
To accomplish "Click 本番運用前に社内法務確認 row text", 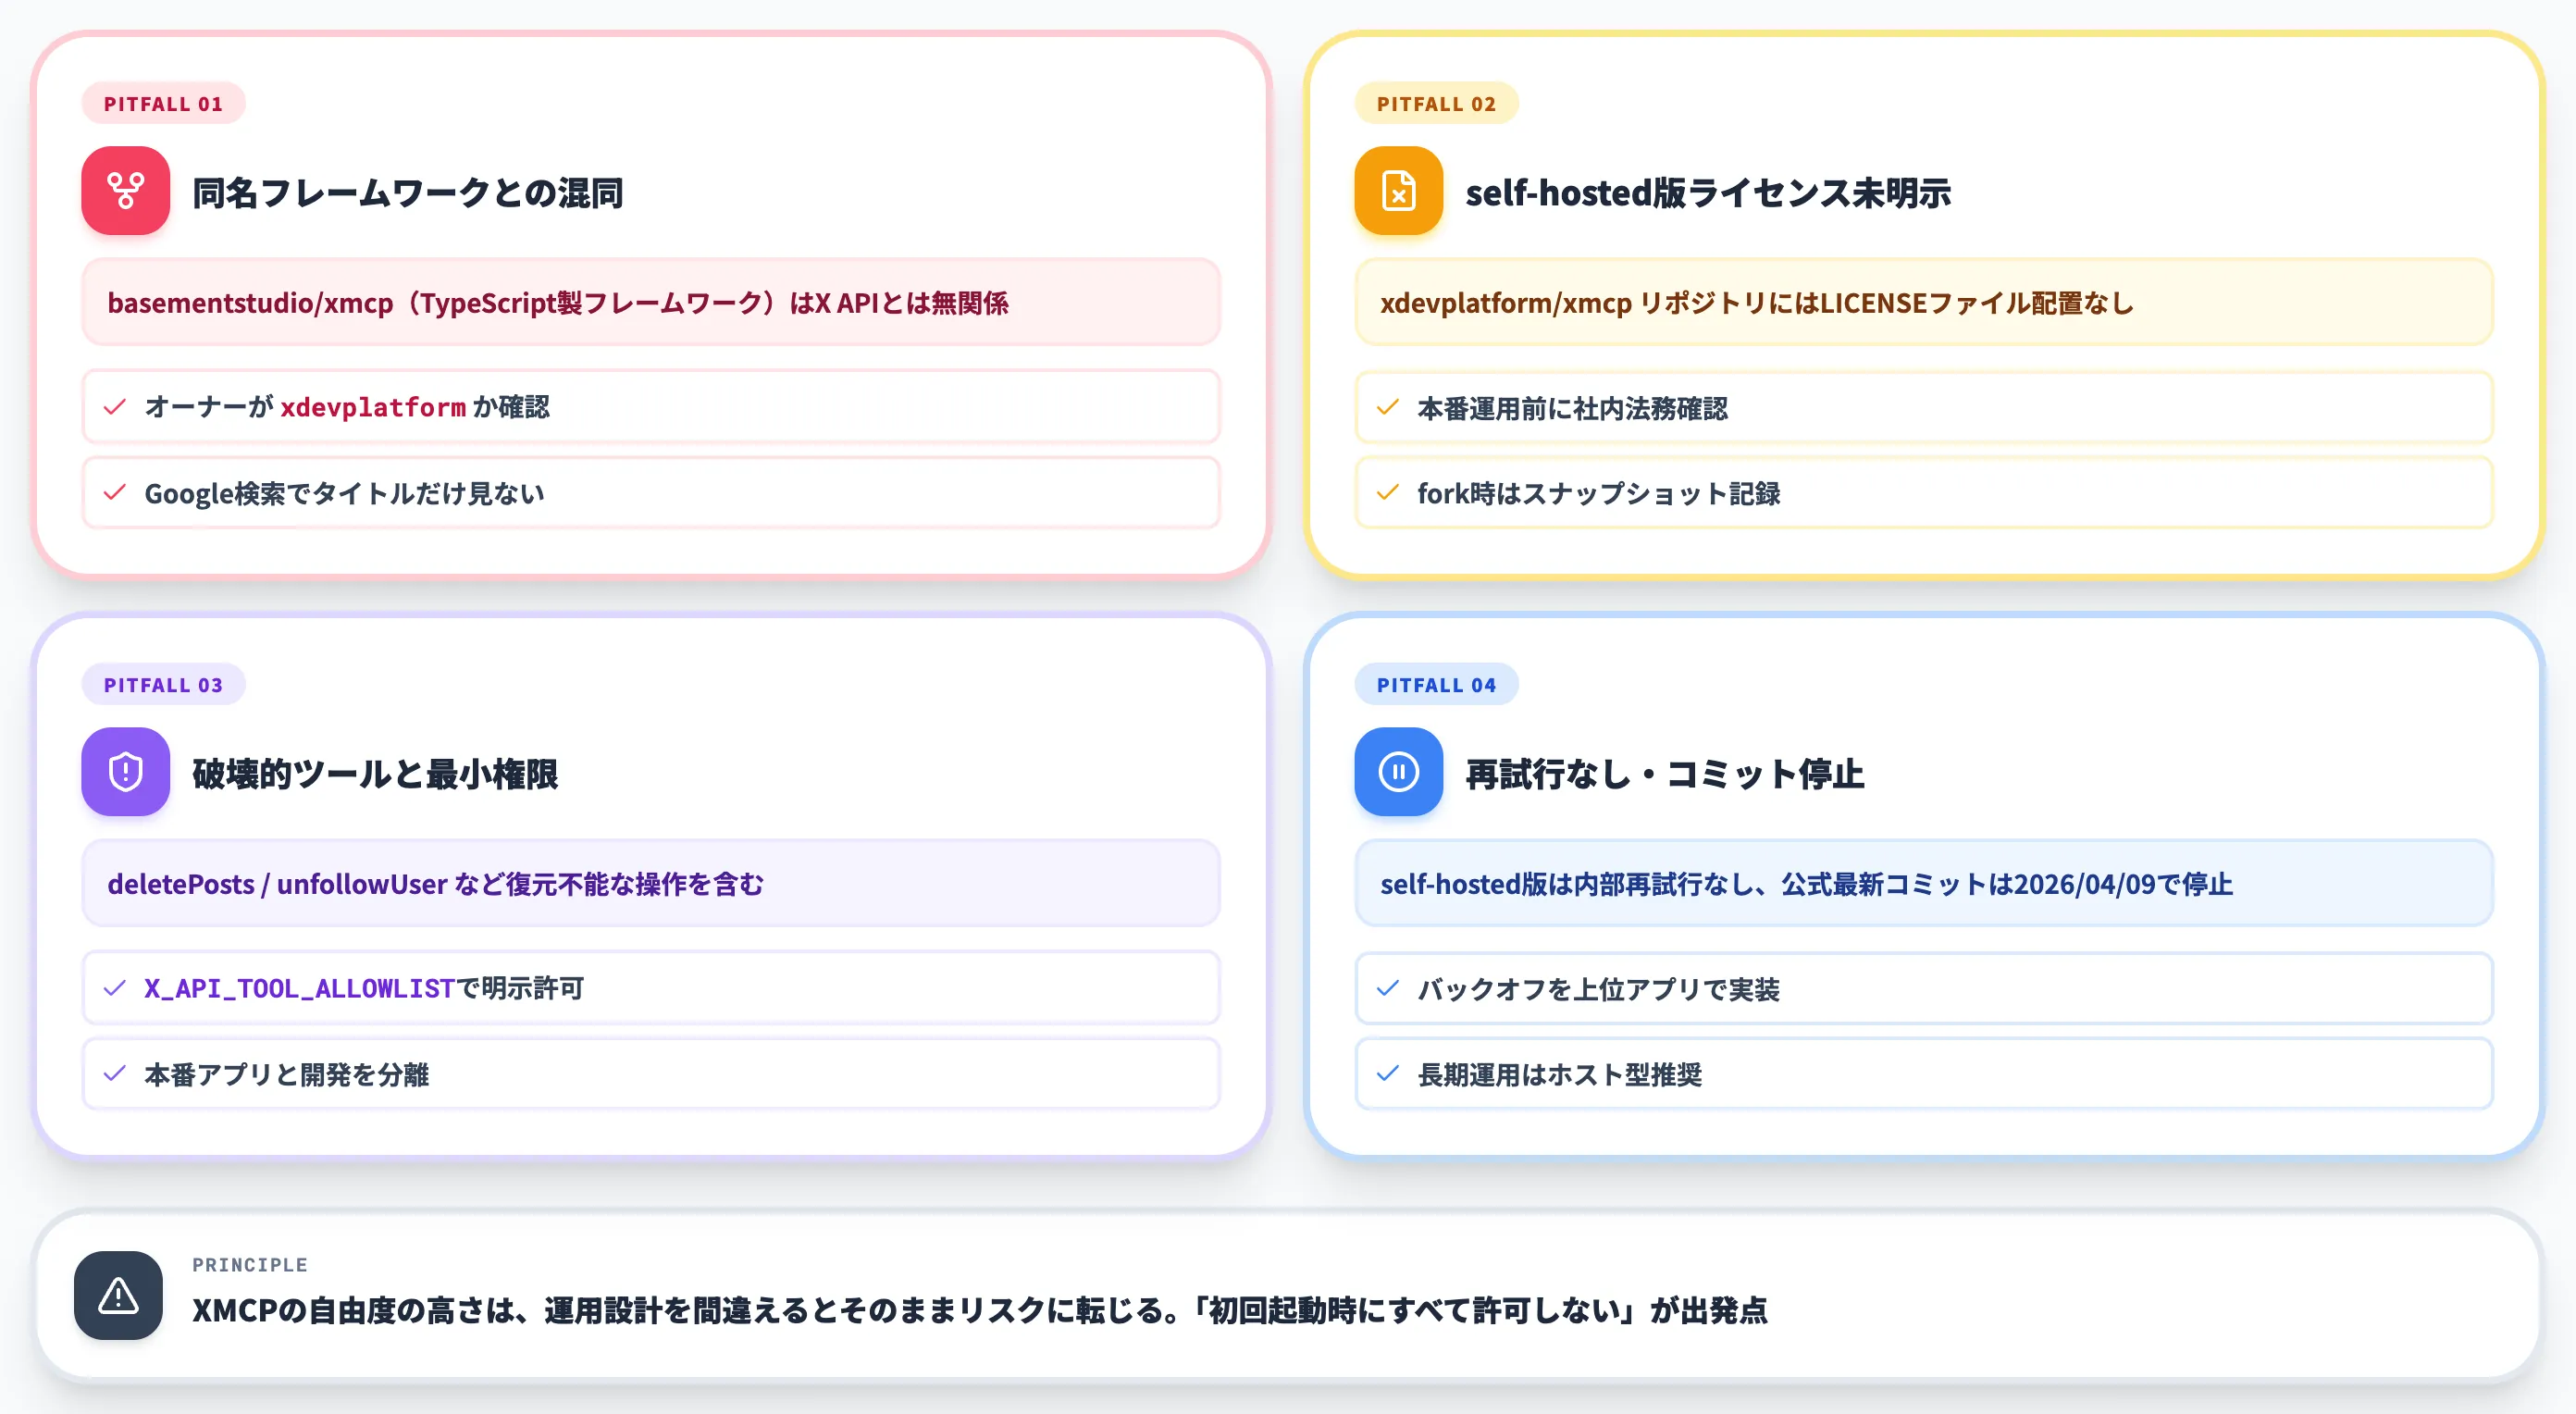I will (1572, 408).
